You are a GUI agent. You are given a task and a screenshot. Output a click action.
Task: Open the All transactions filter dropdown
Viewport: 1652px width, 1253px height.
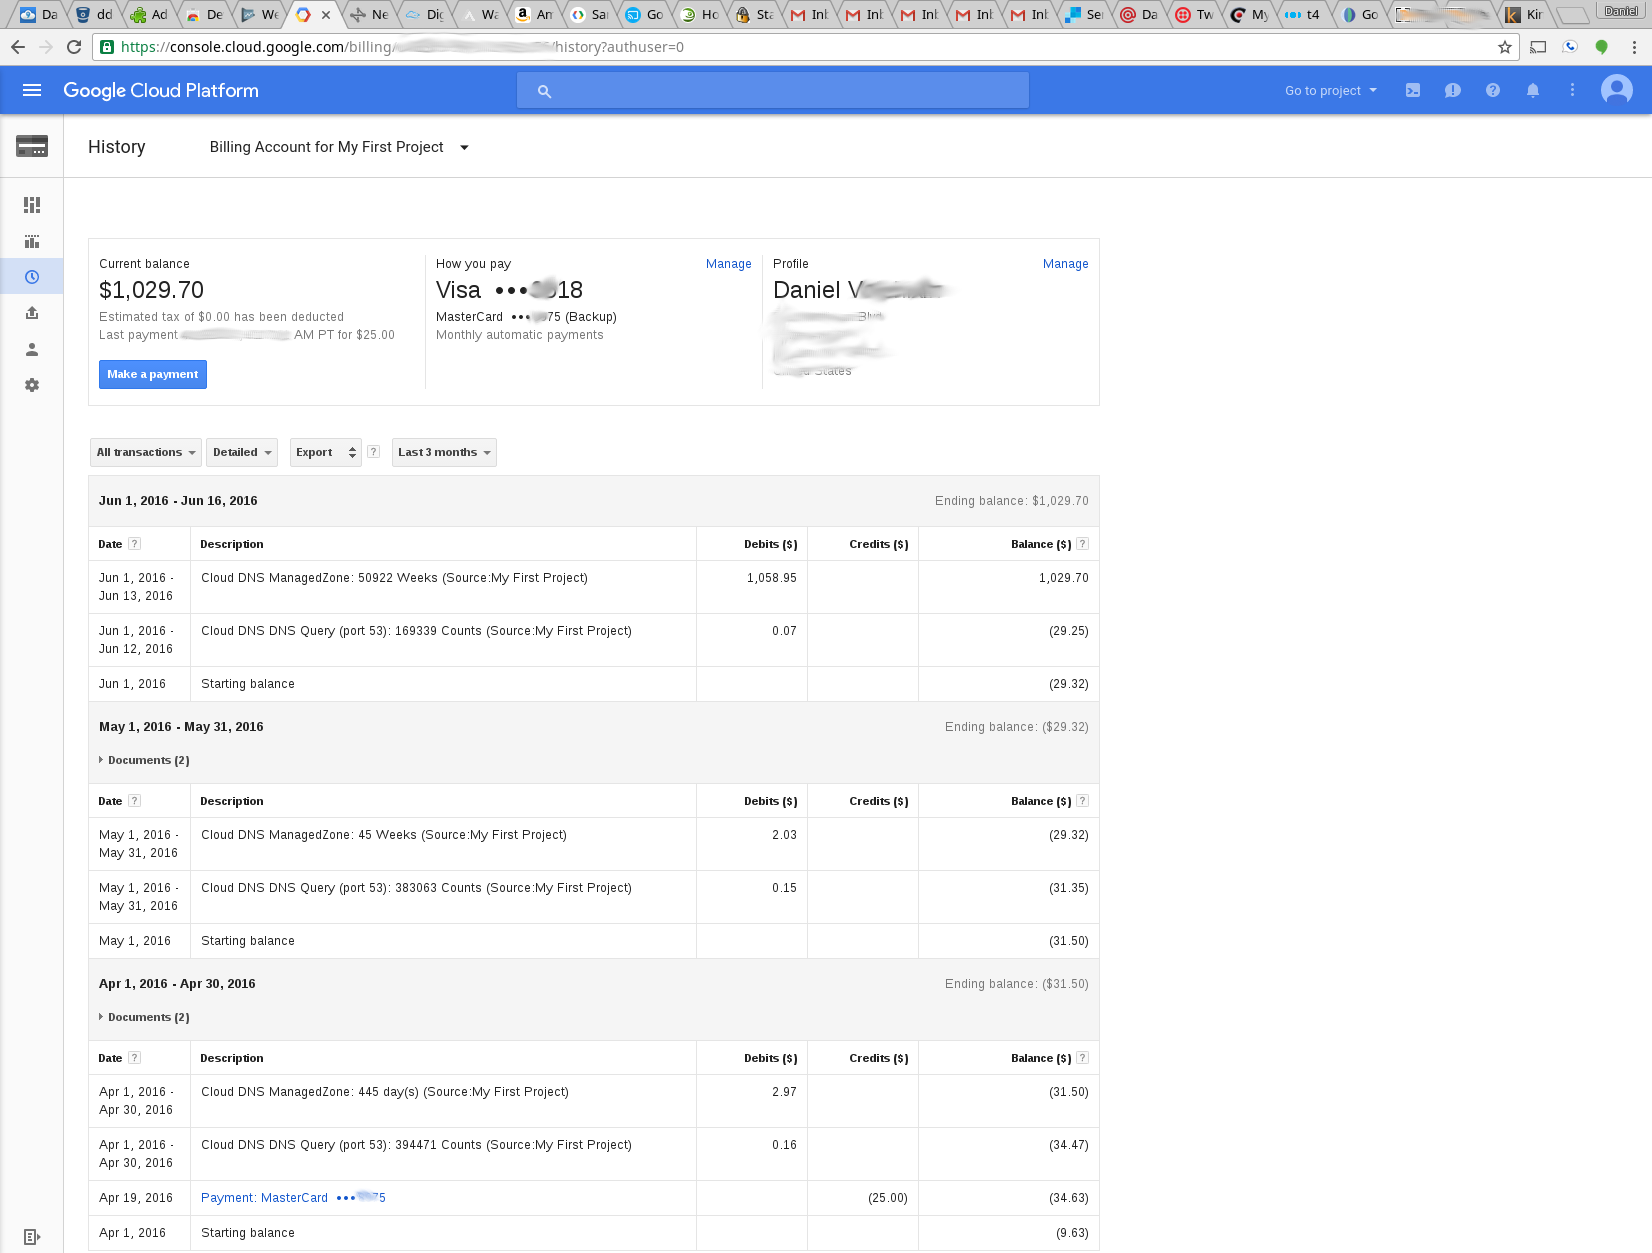coord(145,452)
